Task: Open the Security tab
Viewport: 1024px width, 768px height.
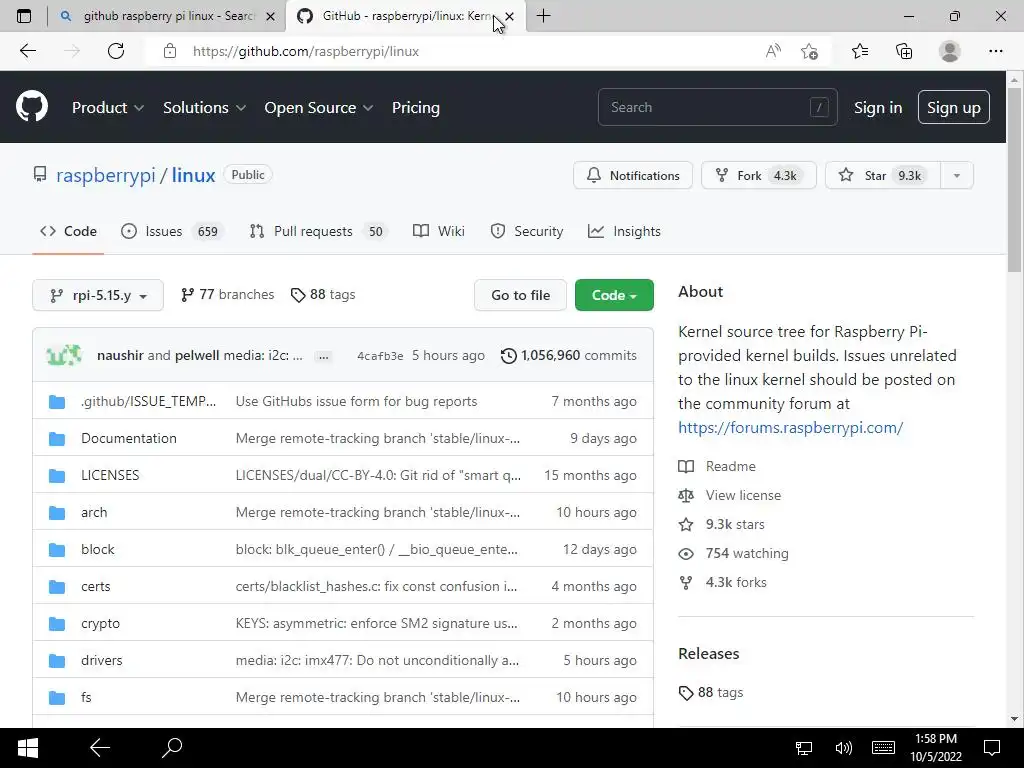Action: click(x=527, y=231)
